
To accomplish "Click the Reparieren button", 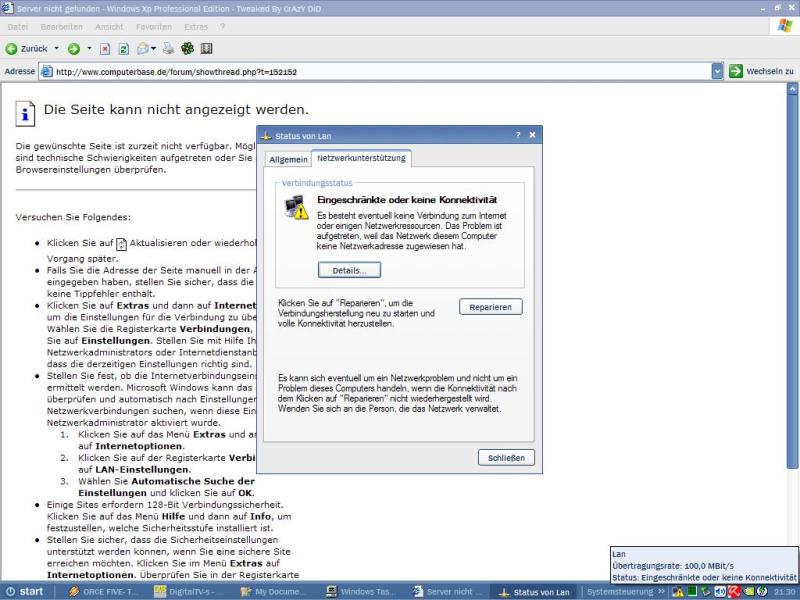I will (490, 307).
